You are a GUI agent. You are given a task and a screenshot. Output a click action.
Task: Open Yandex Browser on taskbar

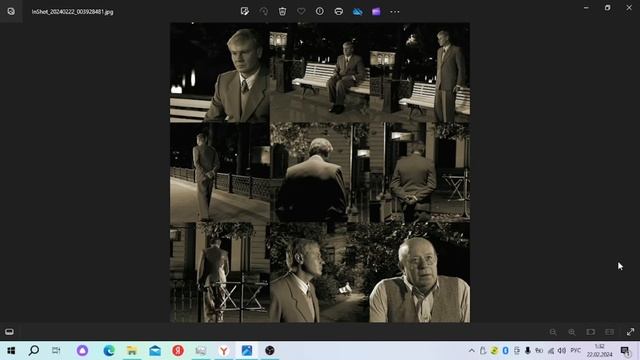click(x=224, y=350)
